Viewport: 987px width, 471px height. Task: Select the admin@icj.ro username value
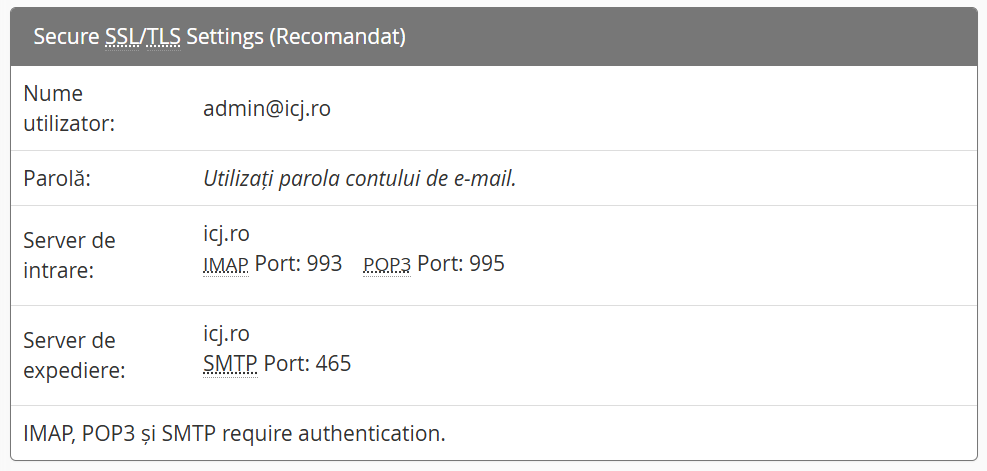tap(266, 108)
